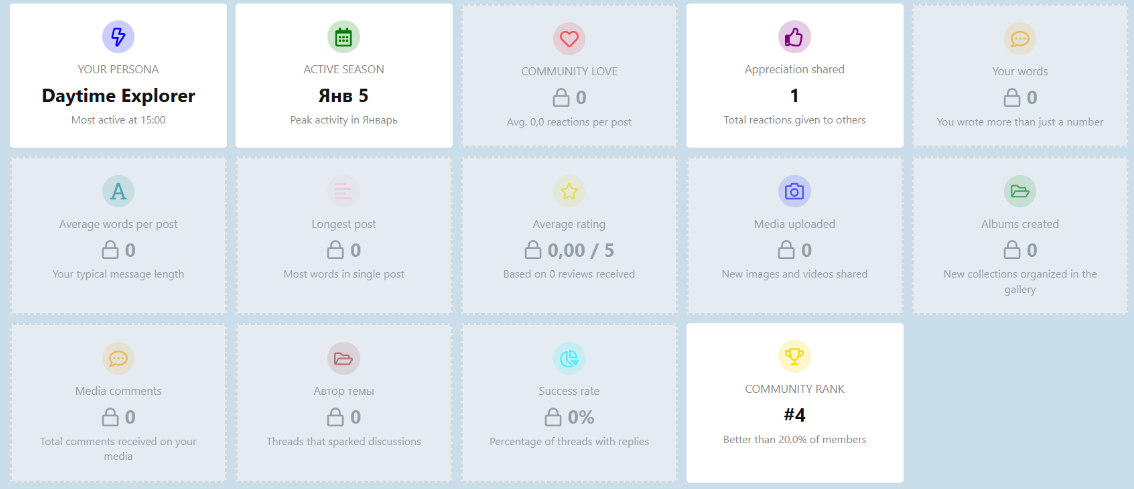Click the Daytime Explorer persona title
This screenshot has height=489, width=1134.
(x=118, y=96)
